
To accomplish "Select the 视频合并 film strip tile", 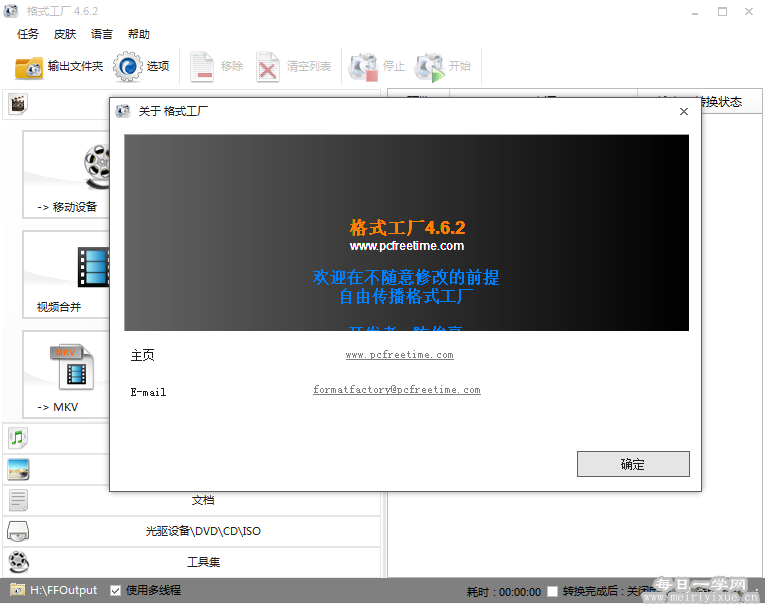I will [66, 275].
